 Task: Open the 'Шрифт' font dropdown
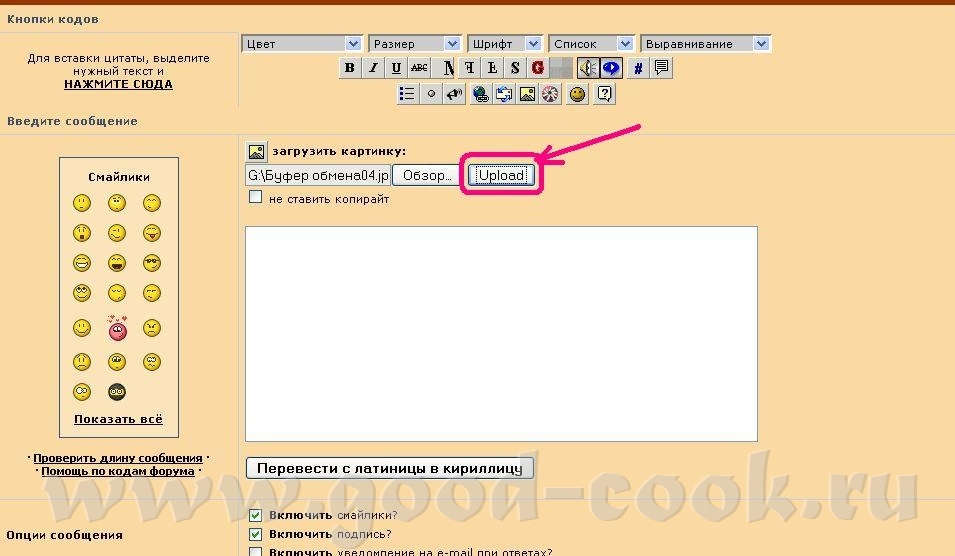click(x=505, y=44)
